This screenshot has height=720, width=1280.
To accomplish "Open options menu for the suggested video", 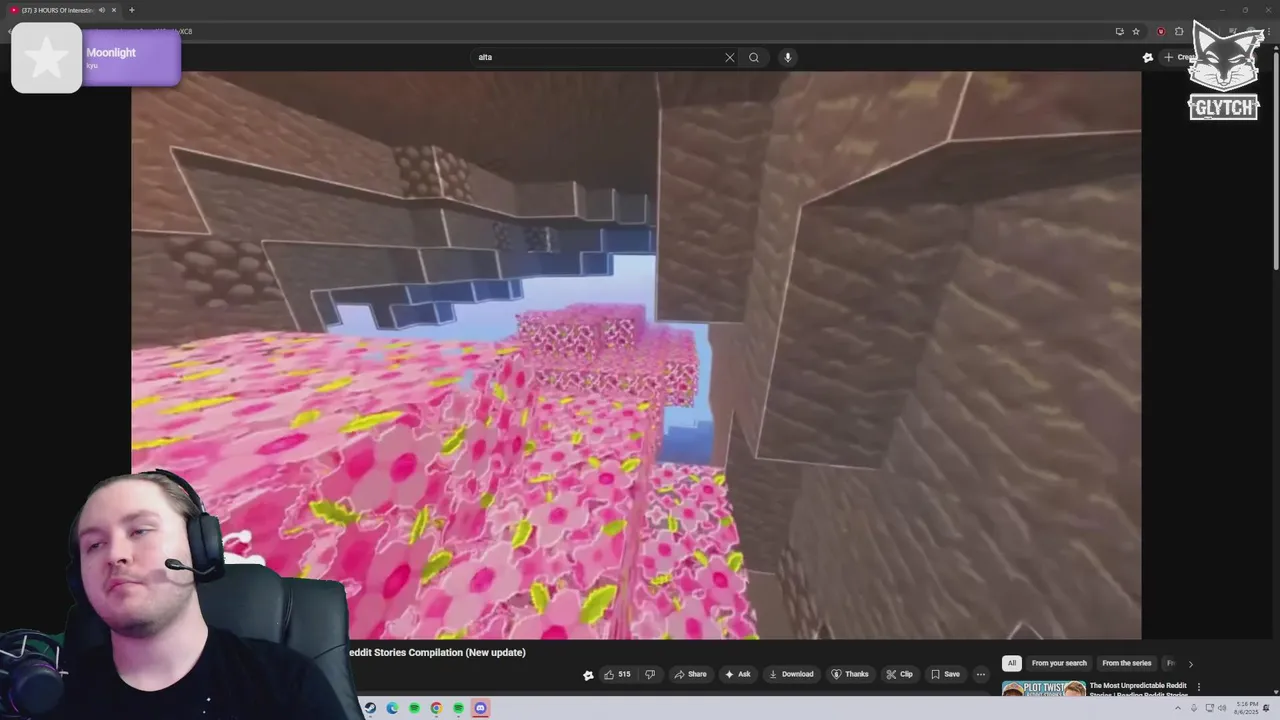I will point(1199,687).
